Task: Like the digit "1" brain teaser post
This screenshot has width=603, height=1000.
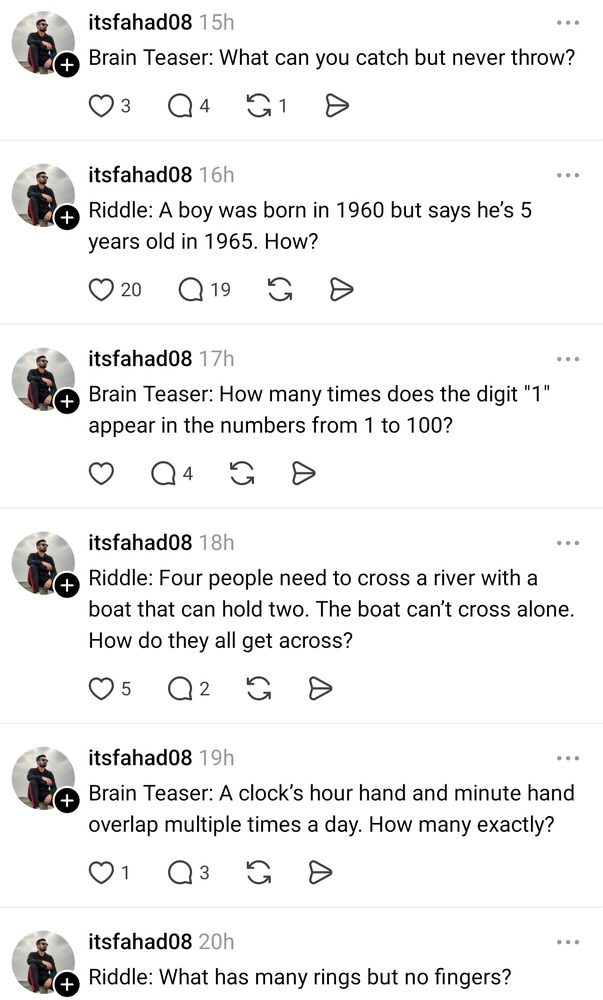Action: click(101, 474)
